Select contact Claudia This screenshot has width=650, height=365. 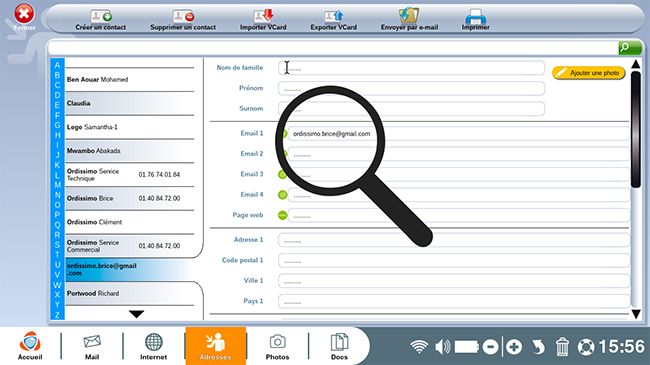[130, 103]
